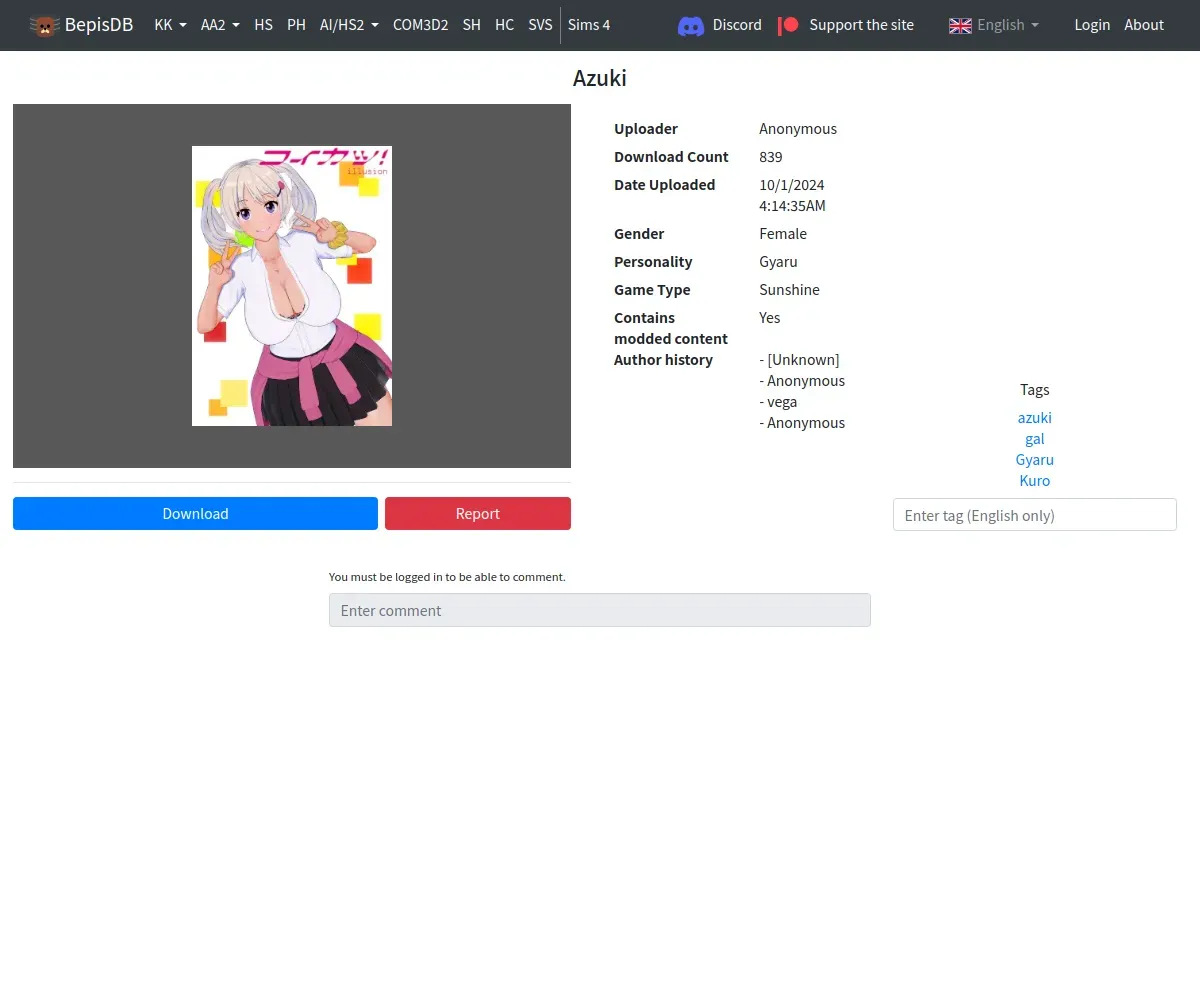Open the COM3D2 section
Screen dimensions: 1200x1000
[x=420, y=25]
